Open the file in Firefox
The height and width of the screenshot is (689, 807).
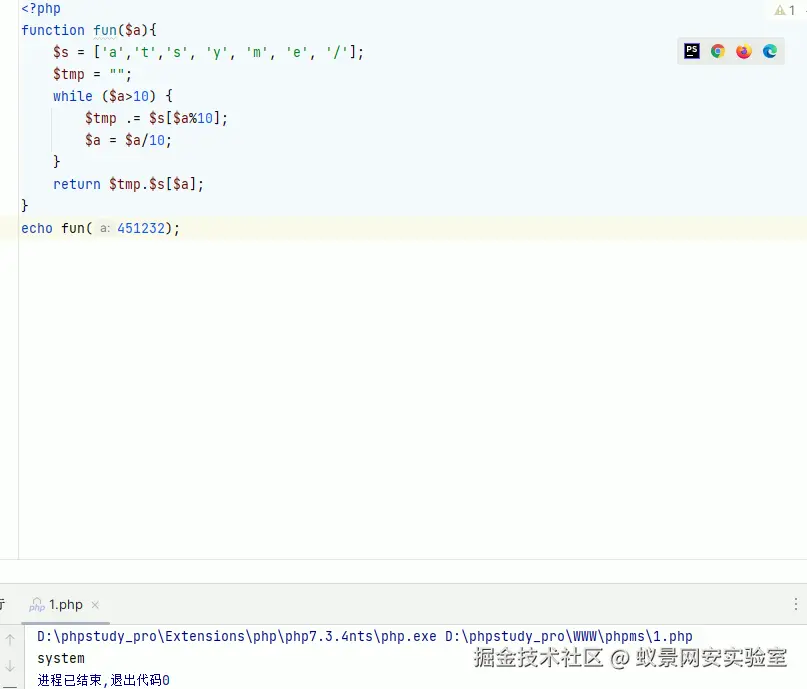(744, 51)
